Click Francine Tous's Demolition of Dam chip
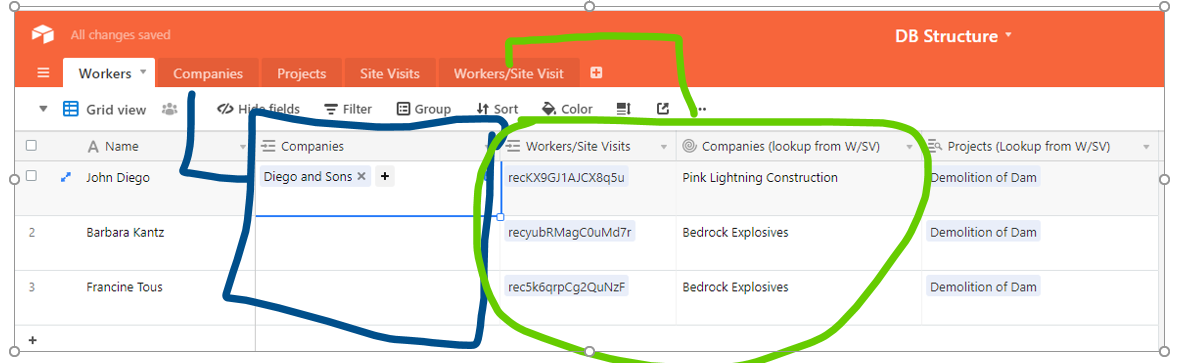Screen dimensions: 1178x363 (983, 287)
